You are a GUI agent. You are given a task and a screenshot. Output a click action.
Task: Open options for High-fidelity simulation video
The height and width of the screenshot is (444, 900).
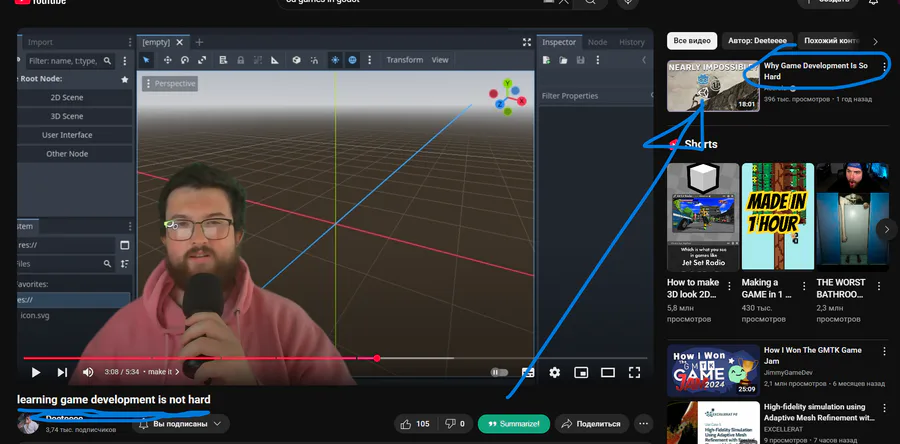884,407
